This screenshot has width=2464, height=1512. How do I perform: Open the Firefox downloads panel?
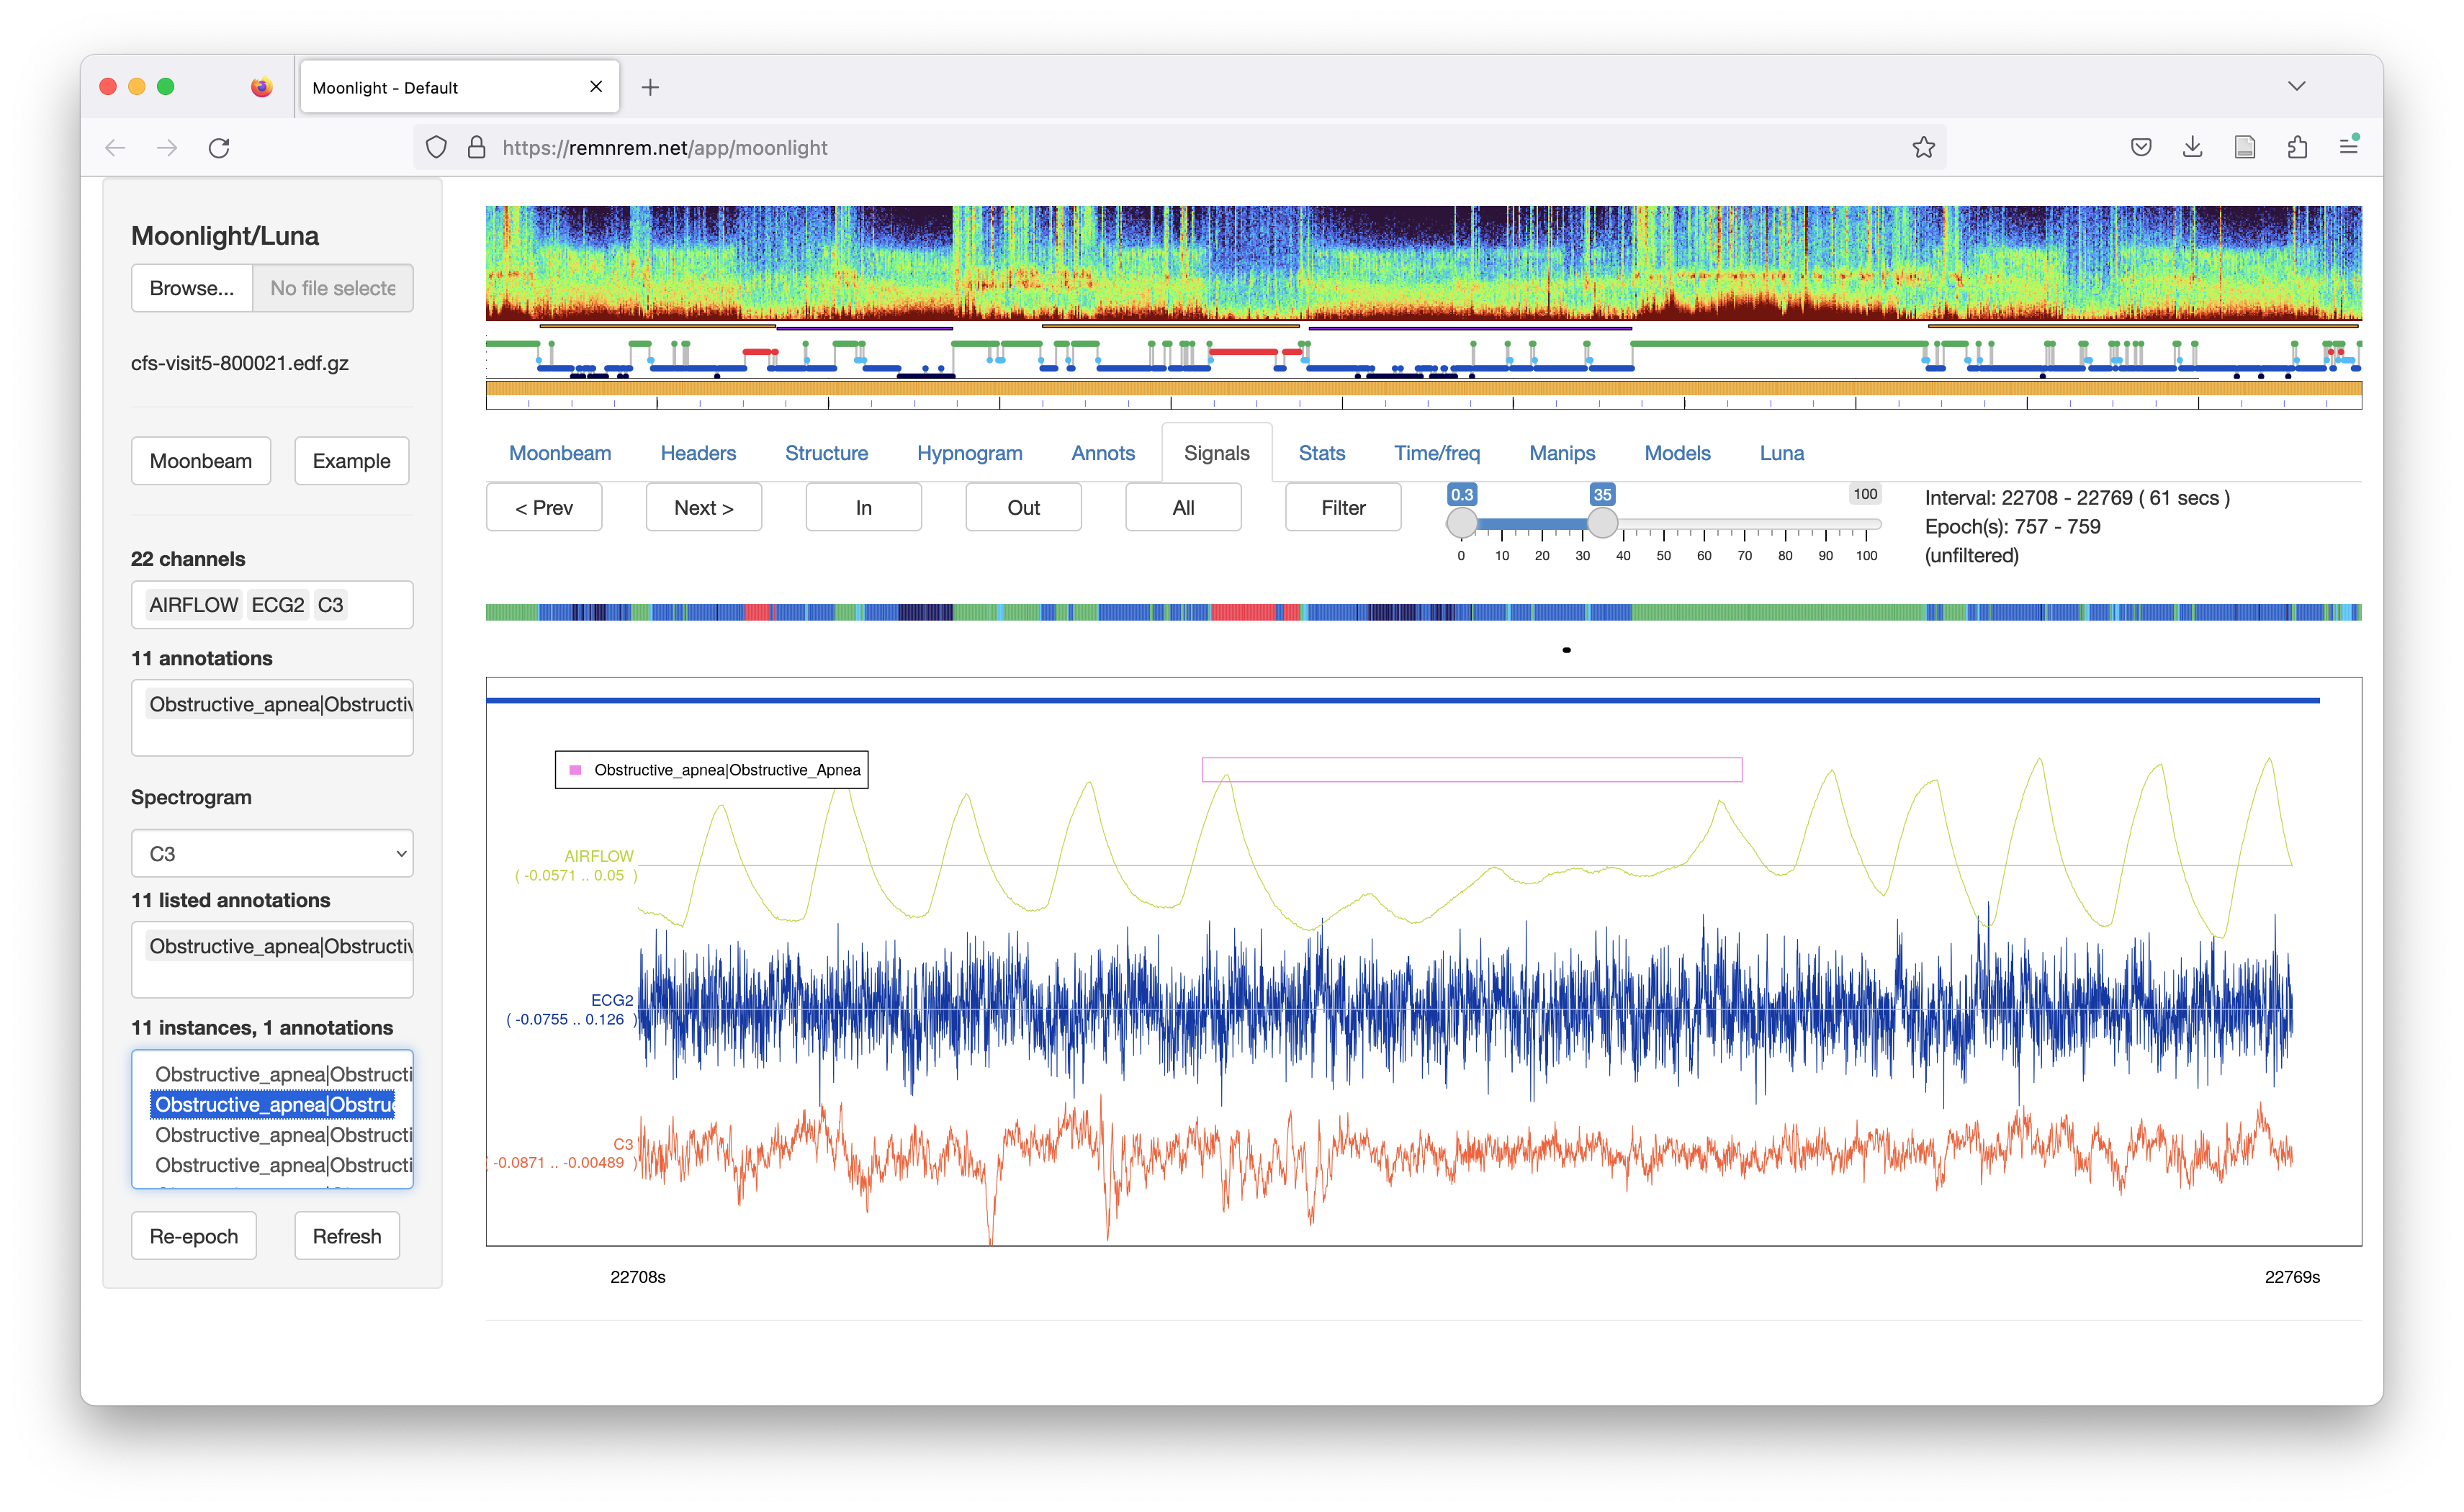click(2192, 148)
